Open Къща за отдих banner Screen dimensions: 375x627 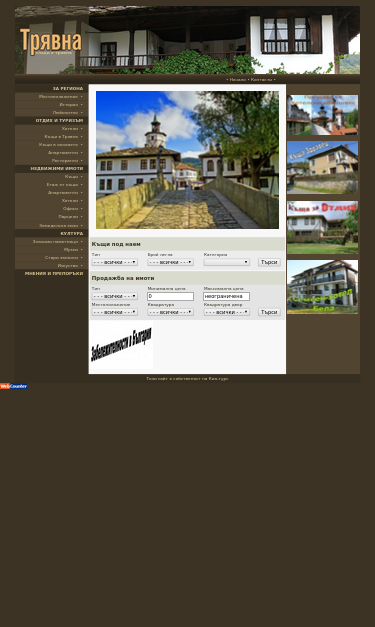[323, 228]
